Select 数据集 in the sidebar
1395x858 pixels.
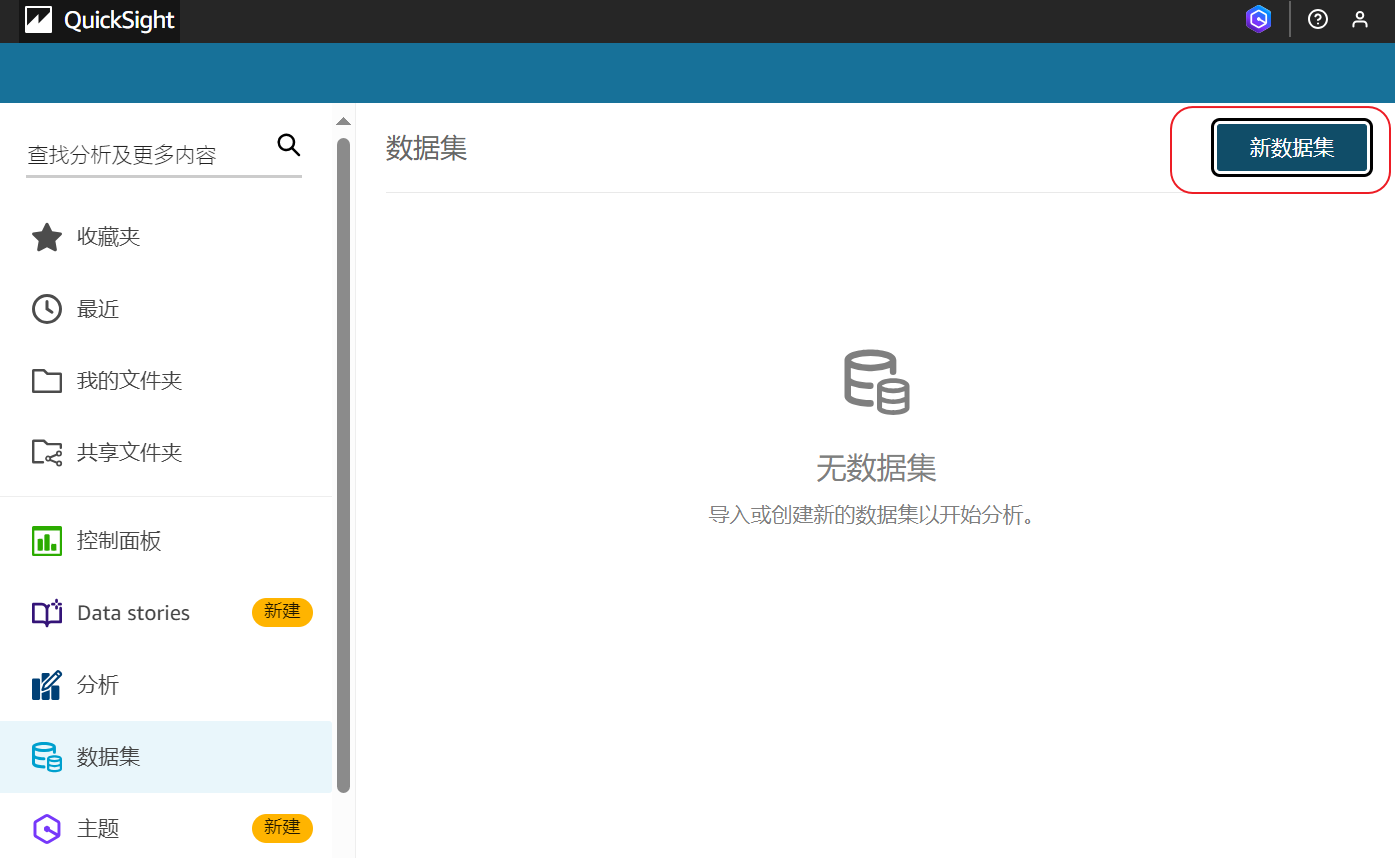108,757
